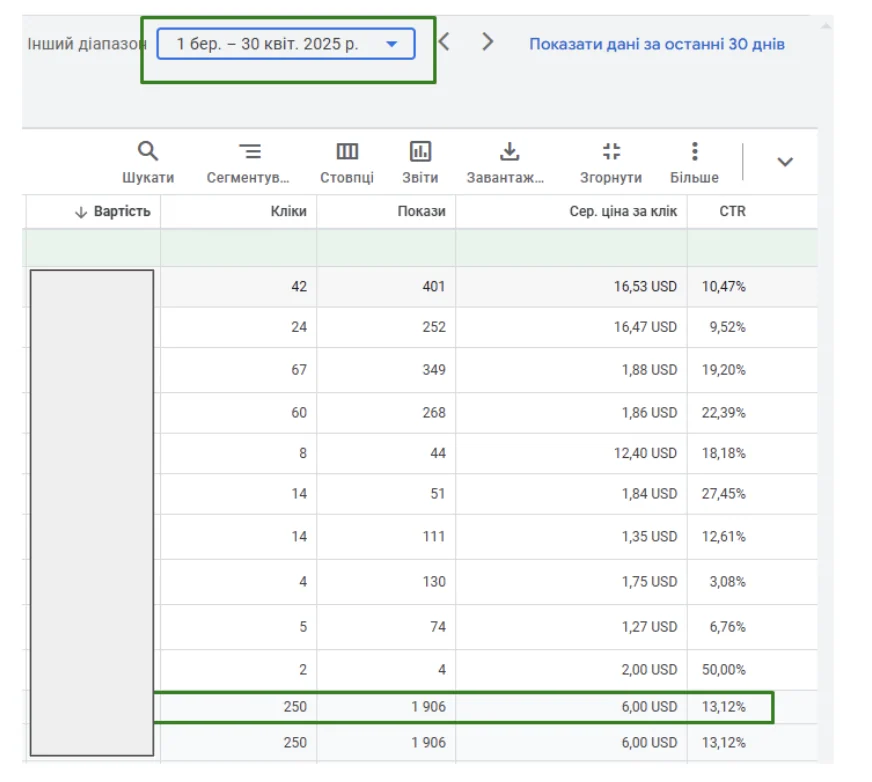Image resolution: width=872 pixels, height=782 pixels.
Task: Select the 3,08% CTR value
Action: tap(727, 582)
